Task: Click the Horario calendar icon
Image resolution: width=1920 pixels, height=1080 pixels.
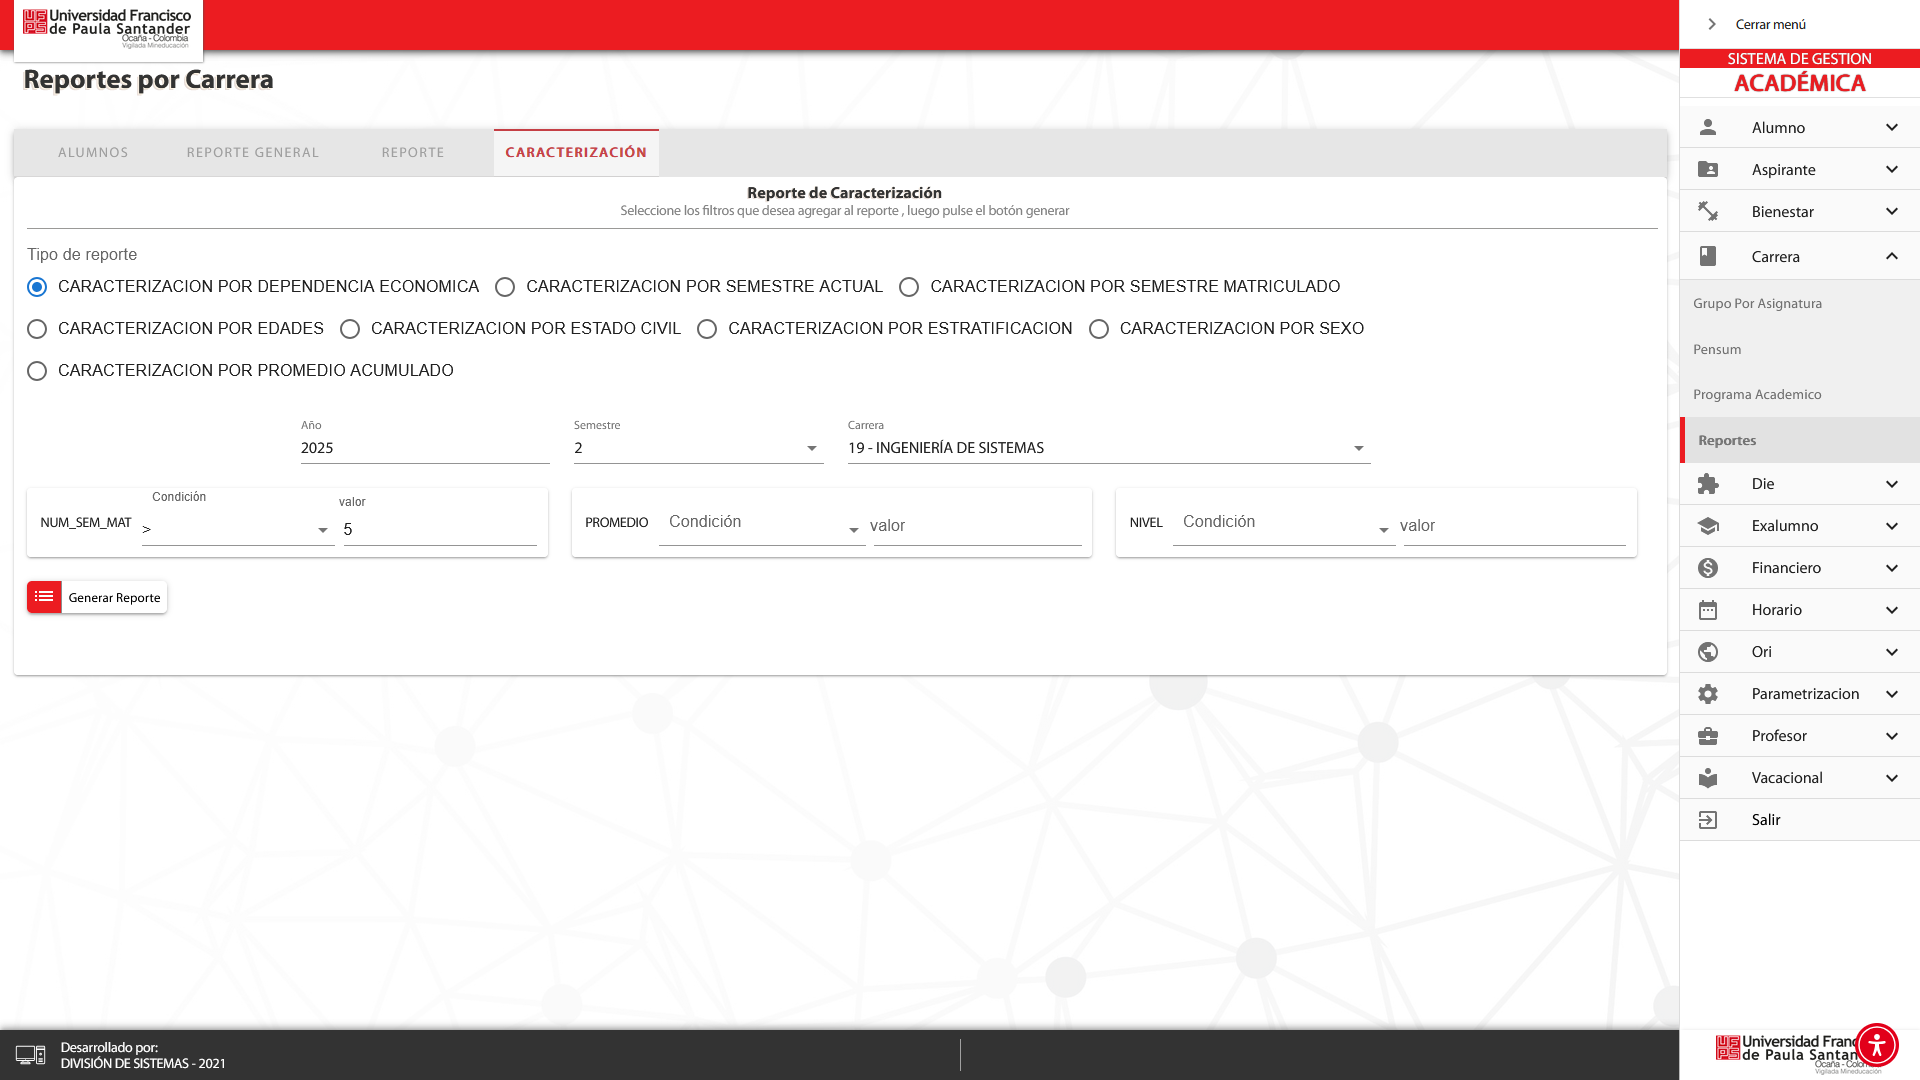Action: (x=1708, y=610)
